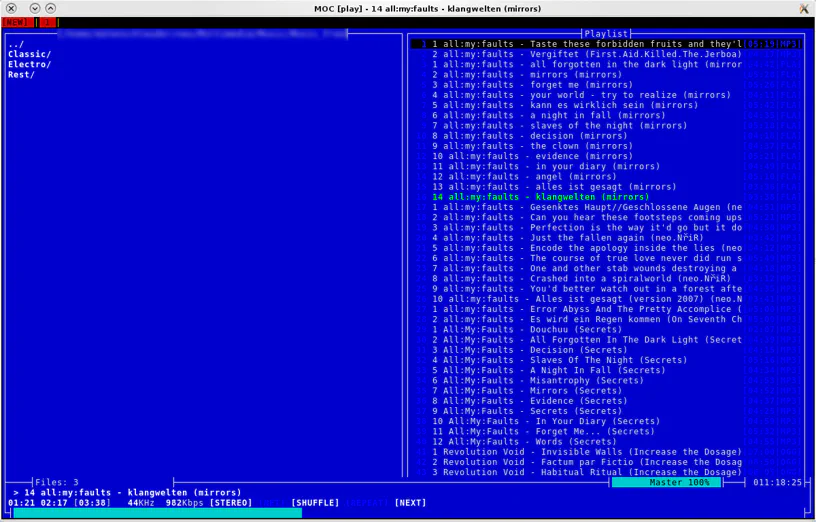Select Just the fallen again track
Viewport: 816px width, 522px height.
point(606,238)
